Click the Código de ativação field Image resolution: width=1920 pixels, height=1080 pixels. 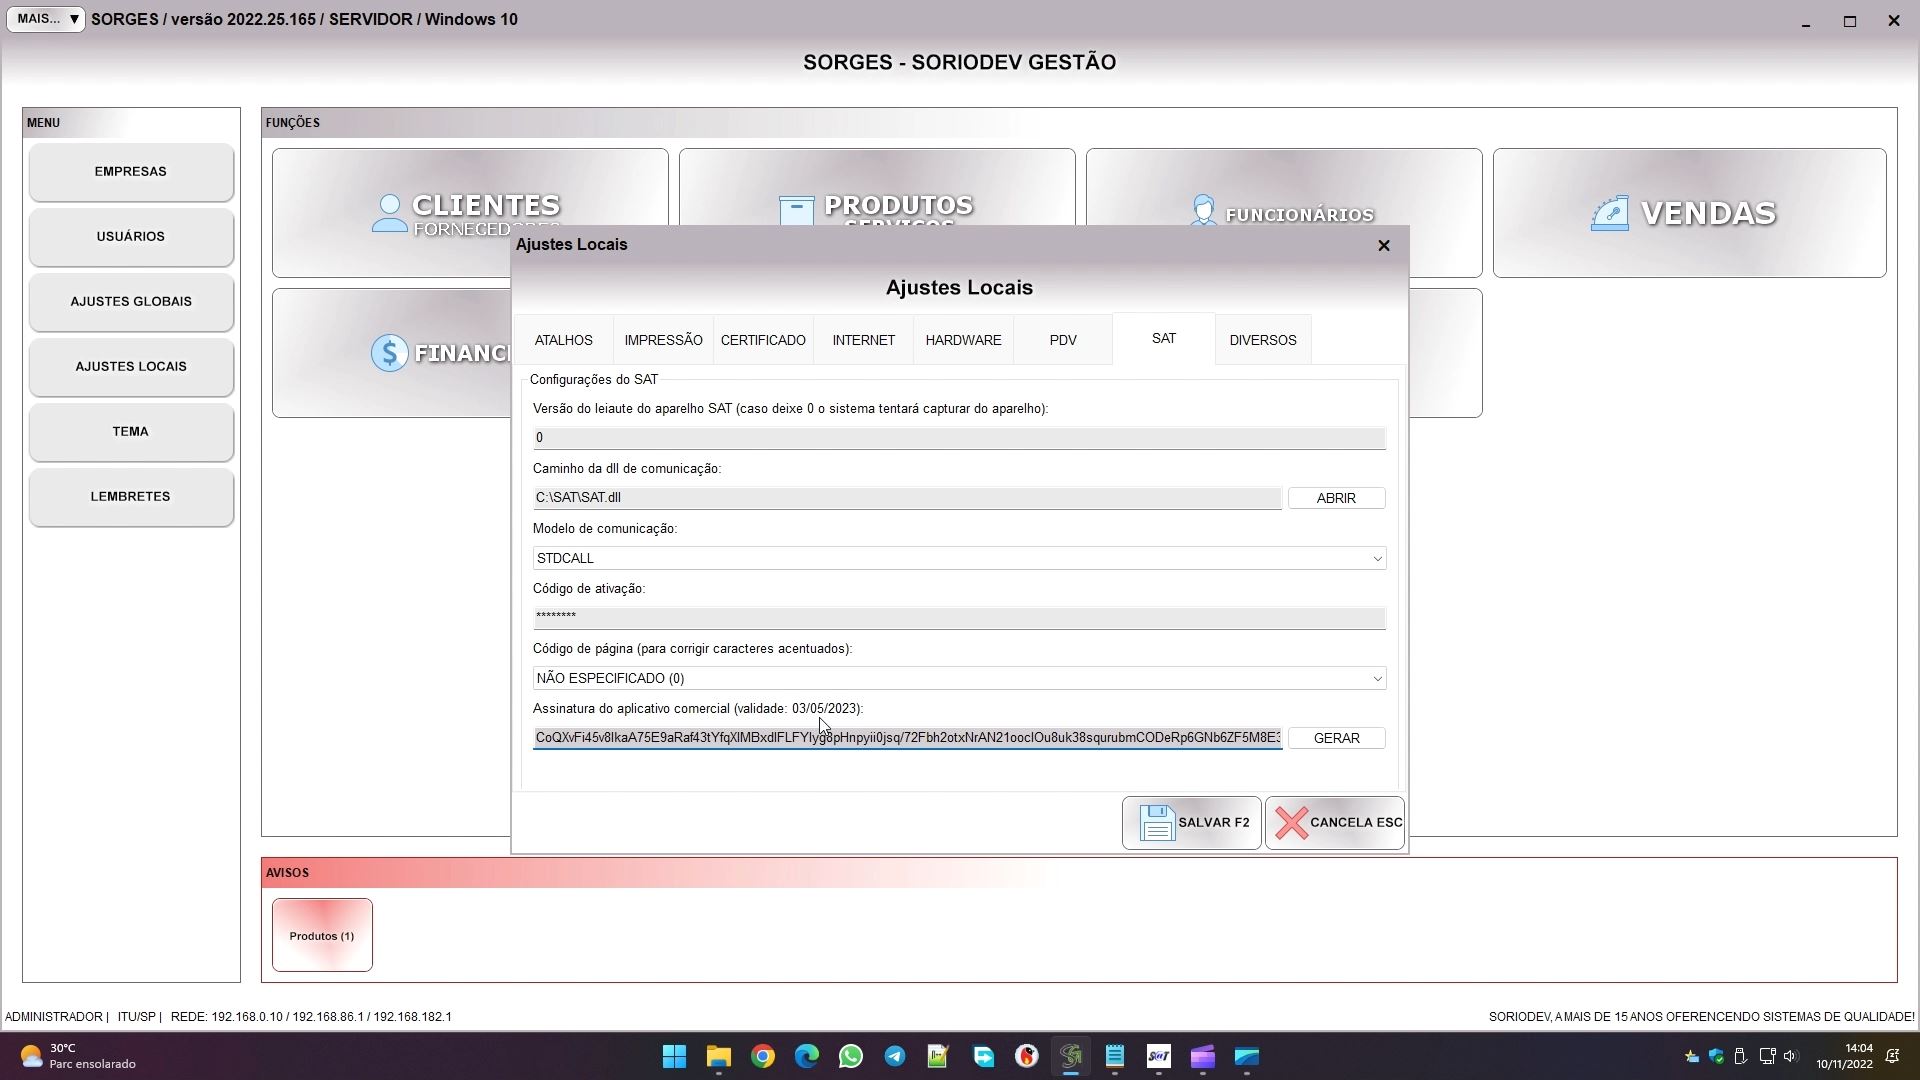click(958, 617)
